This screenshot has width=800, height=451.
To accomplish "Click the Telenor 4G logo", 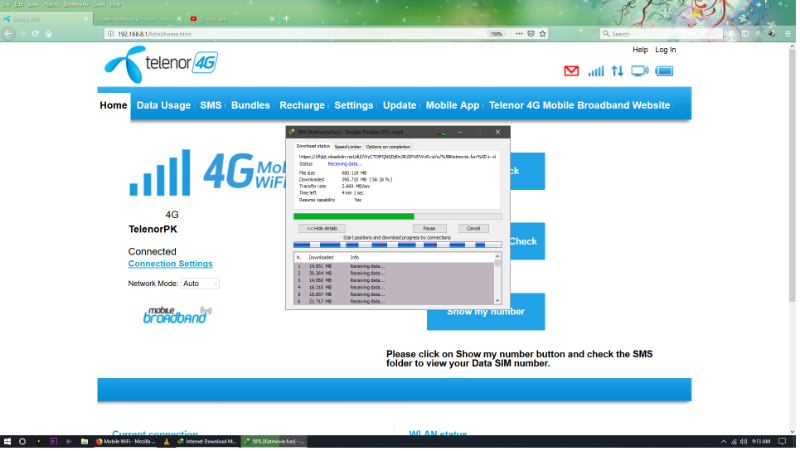I will 162,65.
